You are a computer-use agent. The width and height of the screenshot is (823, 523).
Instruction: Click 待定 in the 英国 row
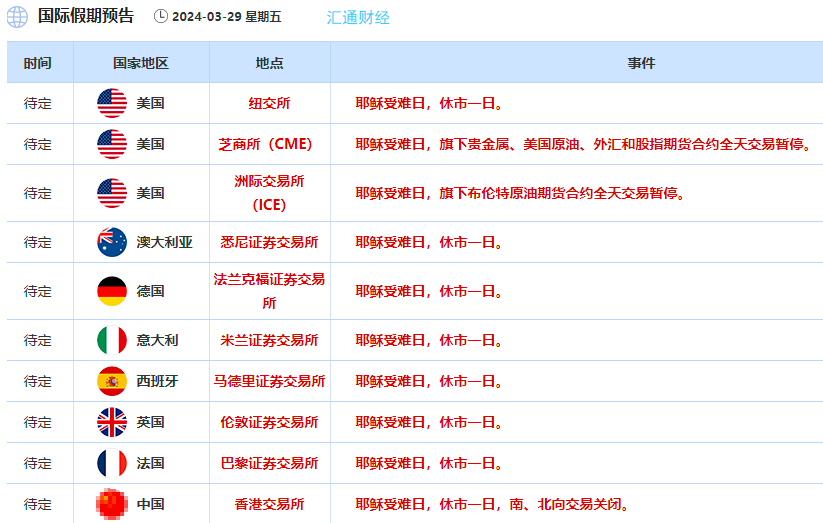pos(38,422)
